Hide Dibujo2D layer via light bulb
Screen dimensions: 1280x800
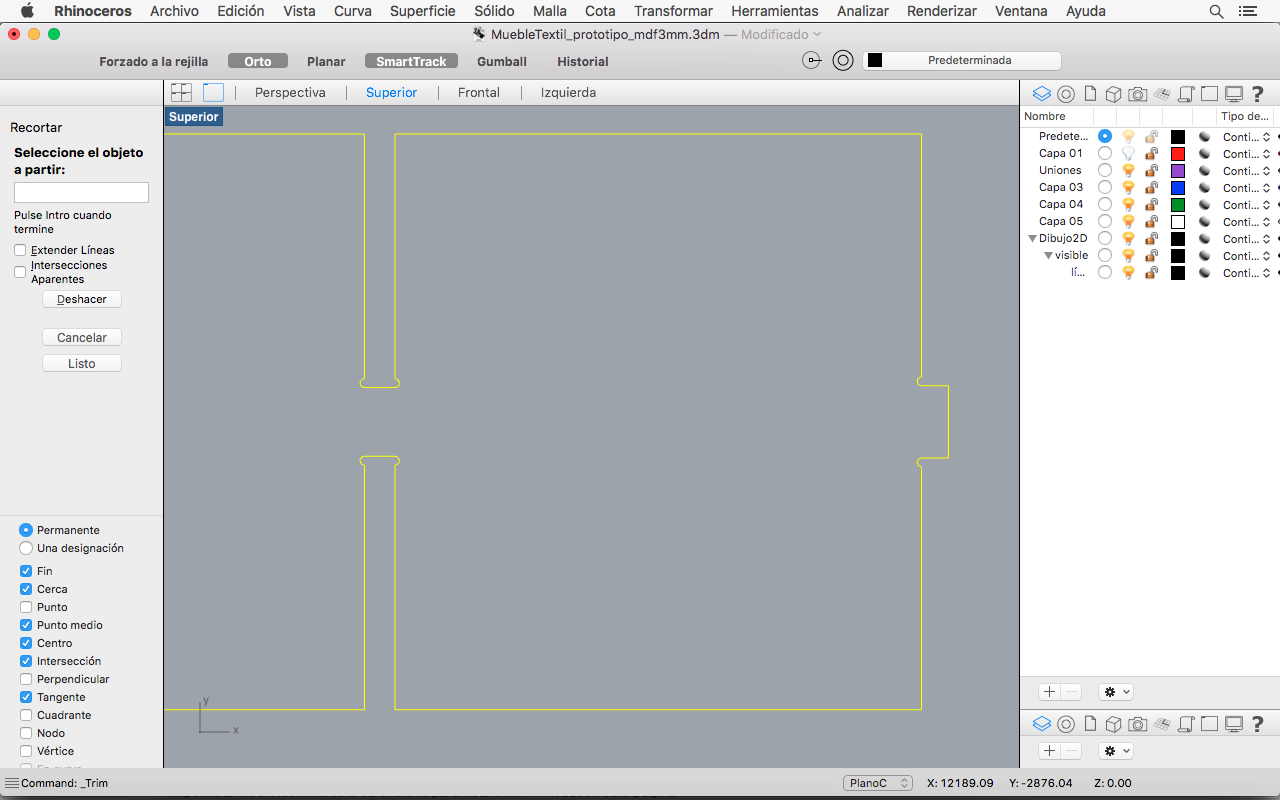pyautogui.click(x=1128, y=238)
